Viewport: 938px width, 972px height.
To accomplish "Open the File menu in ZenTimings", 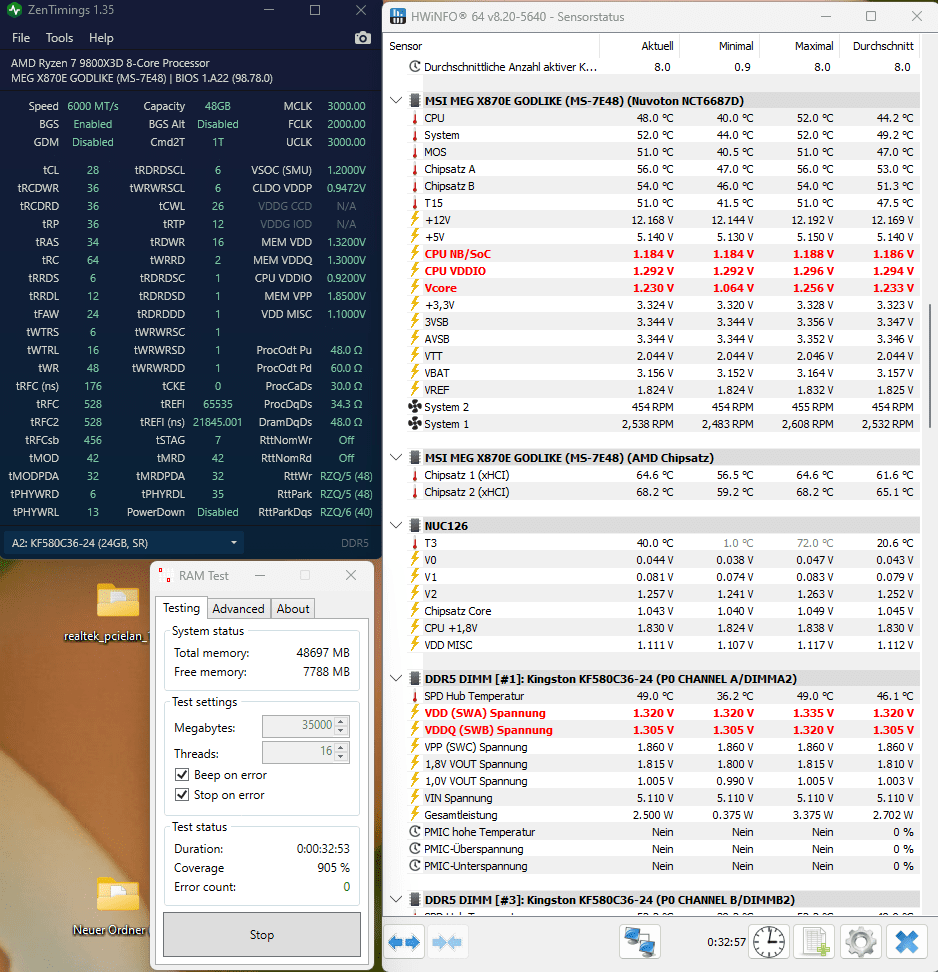I will pyautogui.click(x=20, y=38).
